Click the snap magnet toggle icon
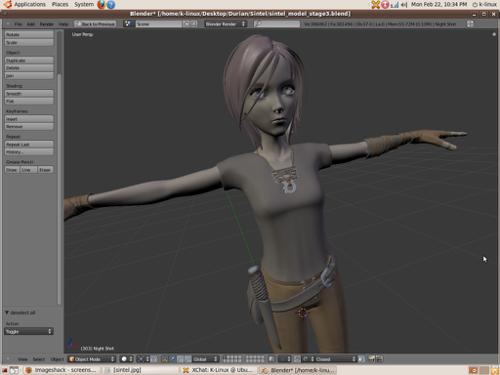The width and height of the screenshot is (500, 375). (296, 359)
